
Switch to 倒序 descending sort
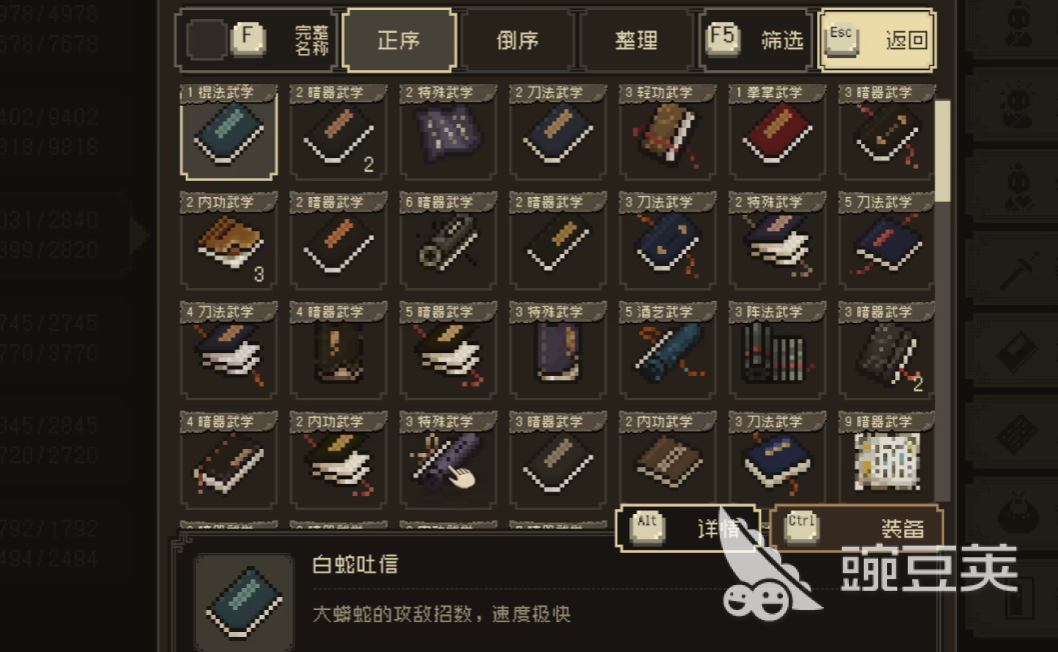(x=518, y=40)
